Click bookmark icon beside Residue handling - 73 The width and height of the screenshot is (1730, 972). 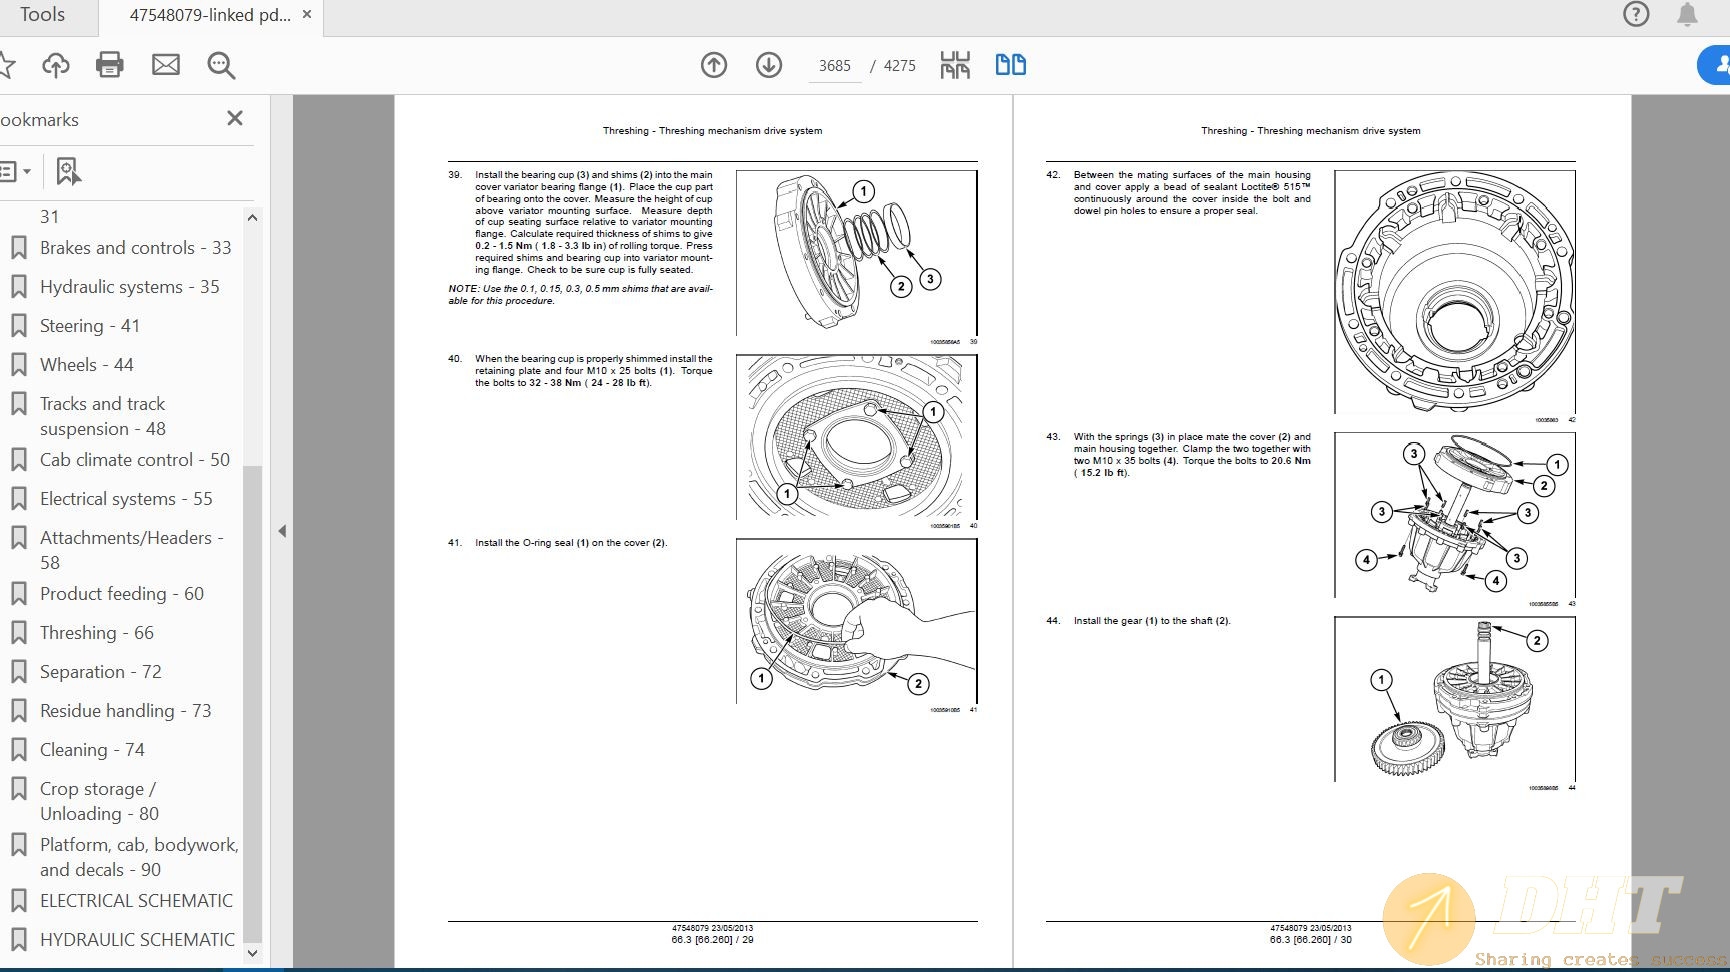[x=18, y=711]
